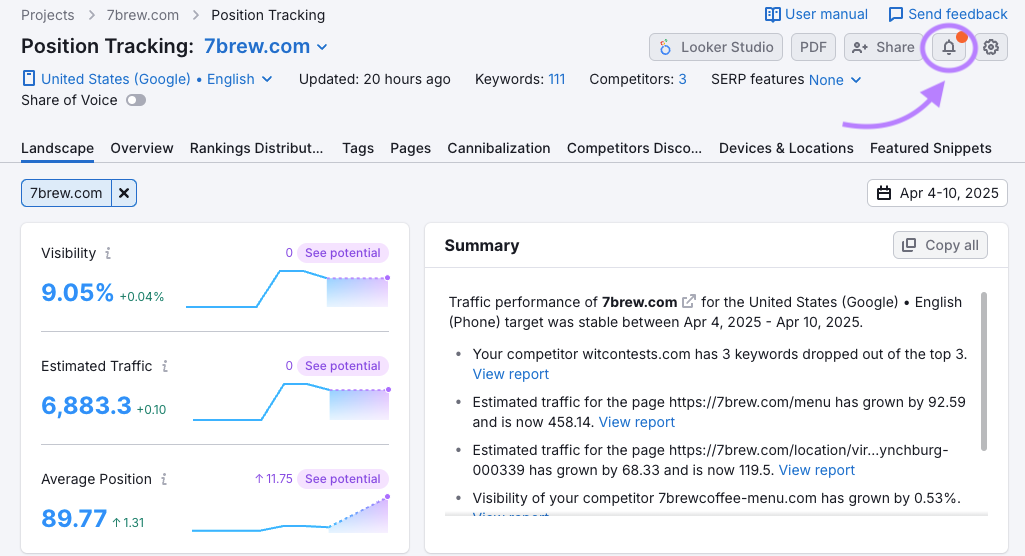Screen dimensions: 1025x556
Task: Open the Featured Snippets tab
Action: tap(930, 148)
